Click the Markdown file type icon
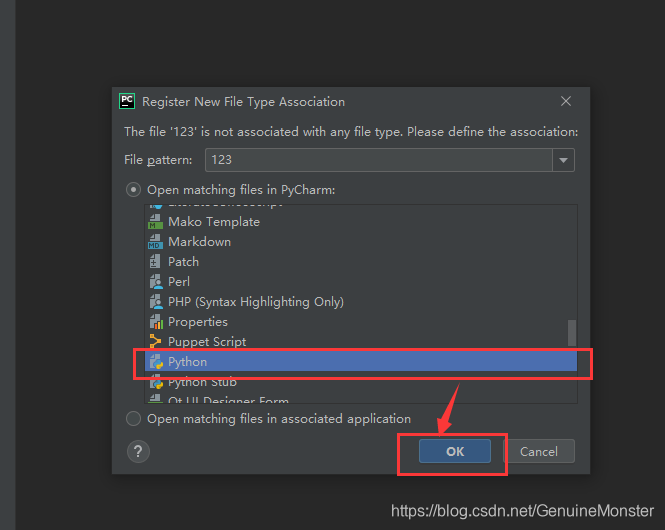 click(155, 242)
